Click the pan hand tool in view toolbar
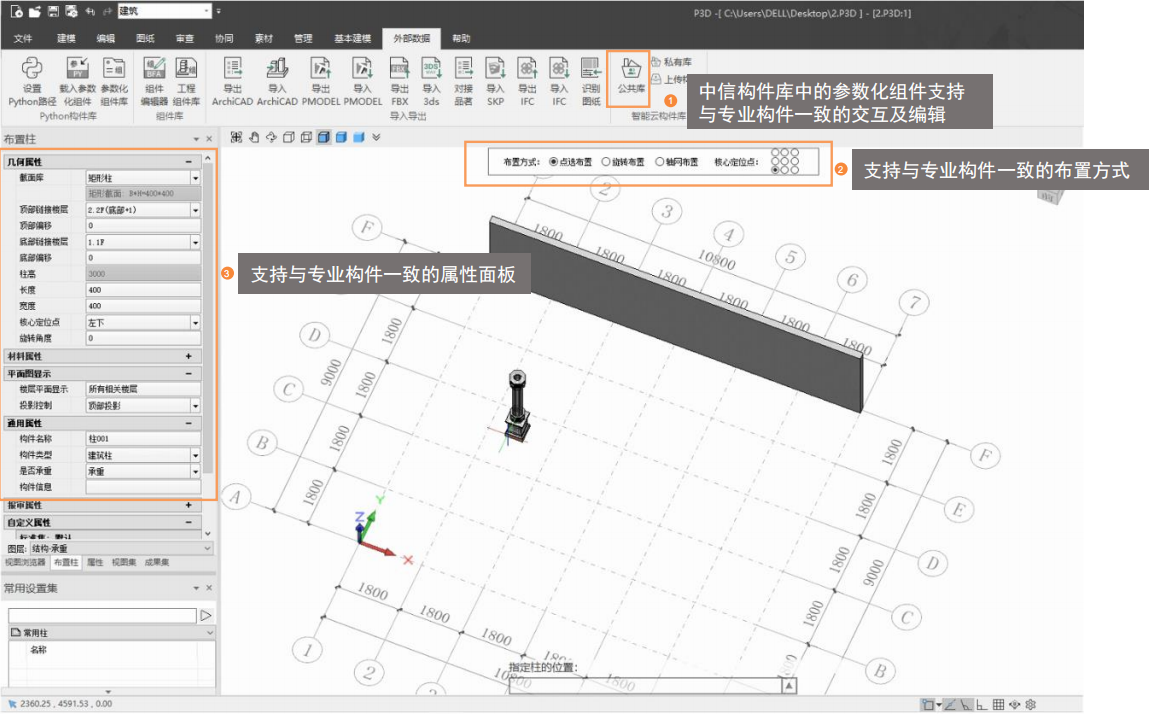Image resolution: width=1159 pixels, height=714 pixels. (254, 137)
